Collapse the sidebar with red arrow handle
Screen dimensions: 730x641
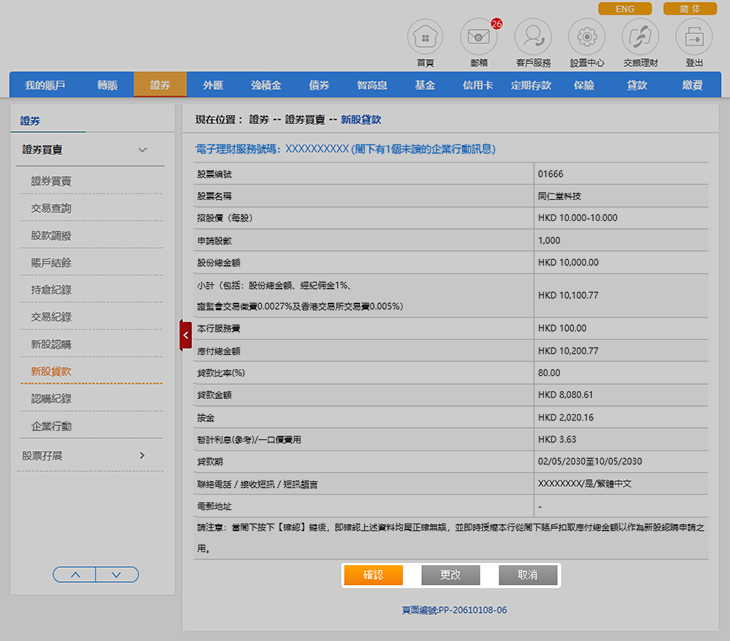[x=185, y=335]
